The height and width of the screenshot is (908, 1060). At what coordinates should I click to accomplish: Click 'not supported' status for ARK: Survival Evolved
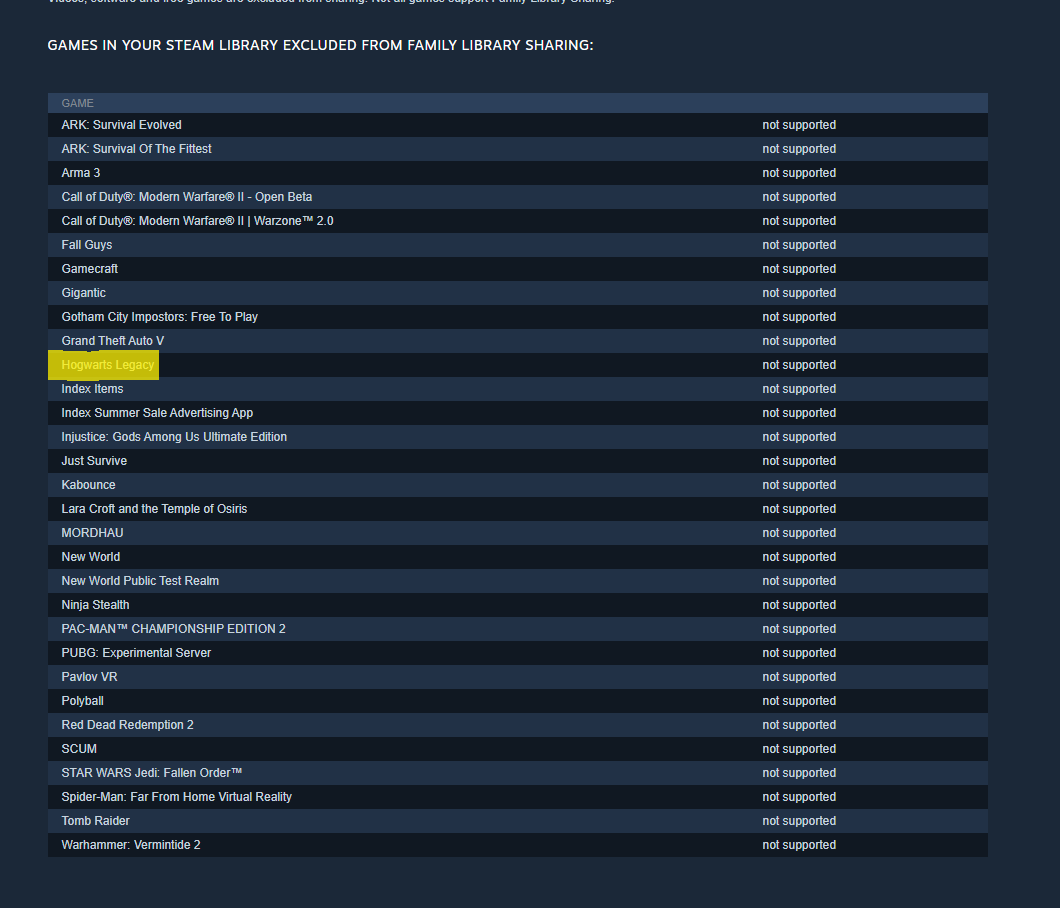click(x=799, y=125)
